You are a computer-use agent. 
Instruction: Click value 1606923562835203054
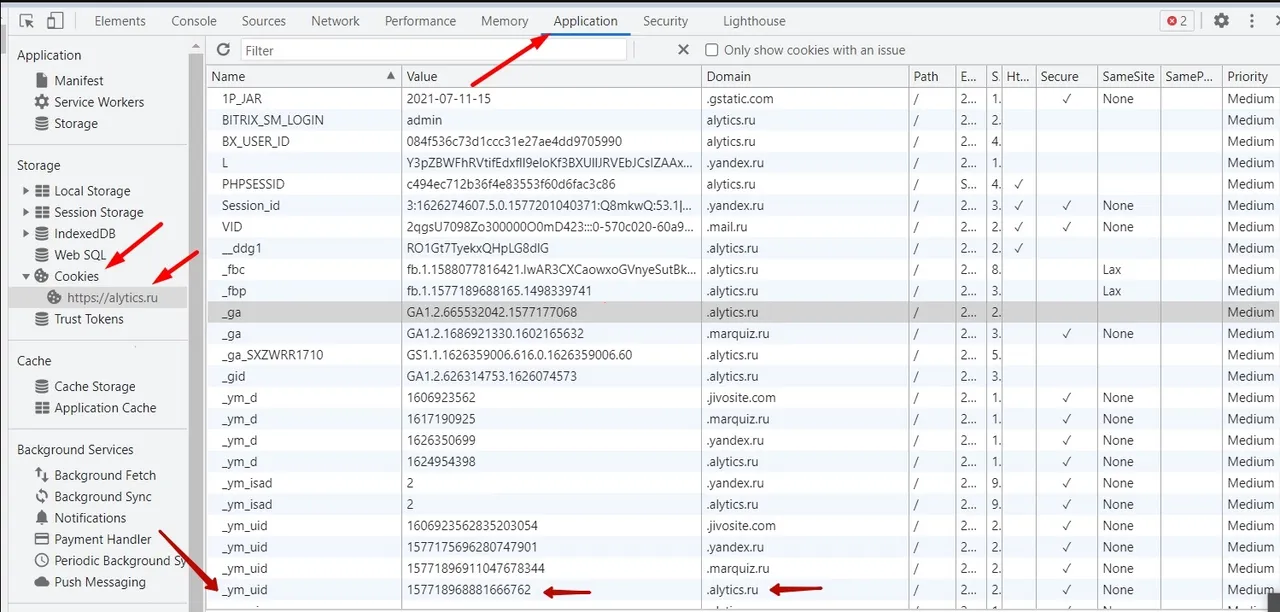pyautogui.click(x=472, y=526)
